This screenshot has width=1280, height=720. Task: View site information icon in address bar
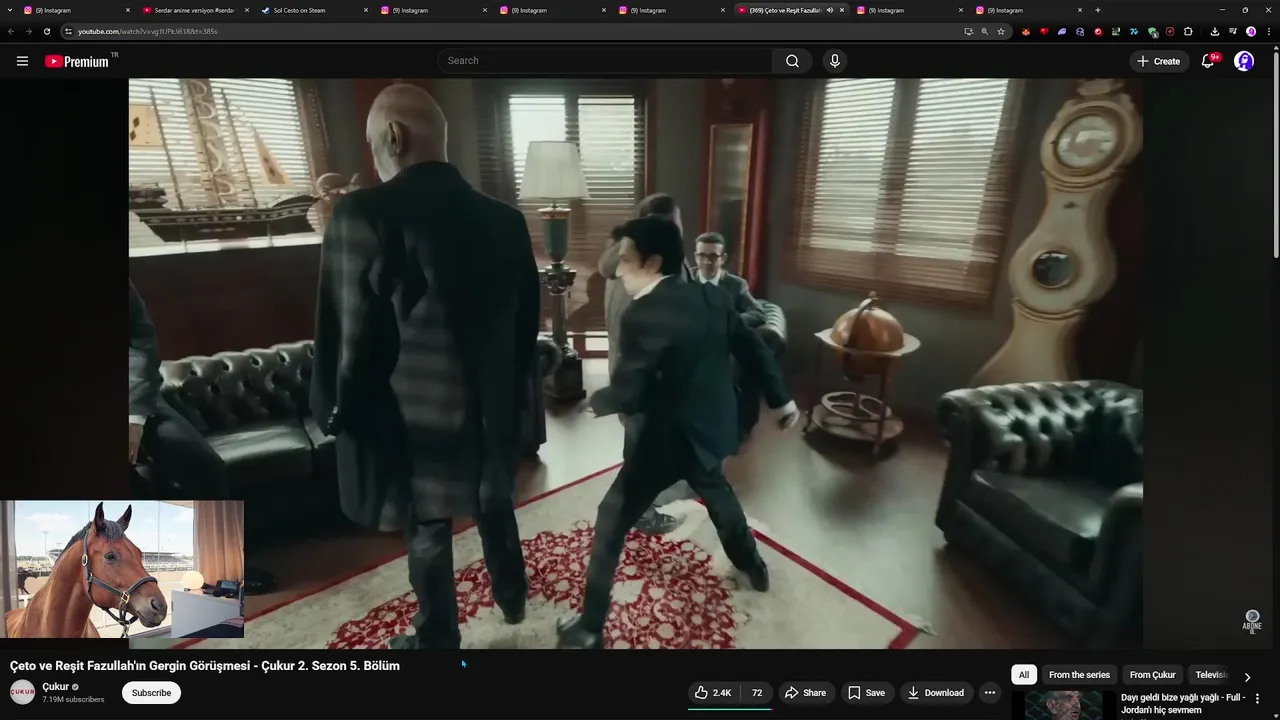pos(68,31)
